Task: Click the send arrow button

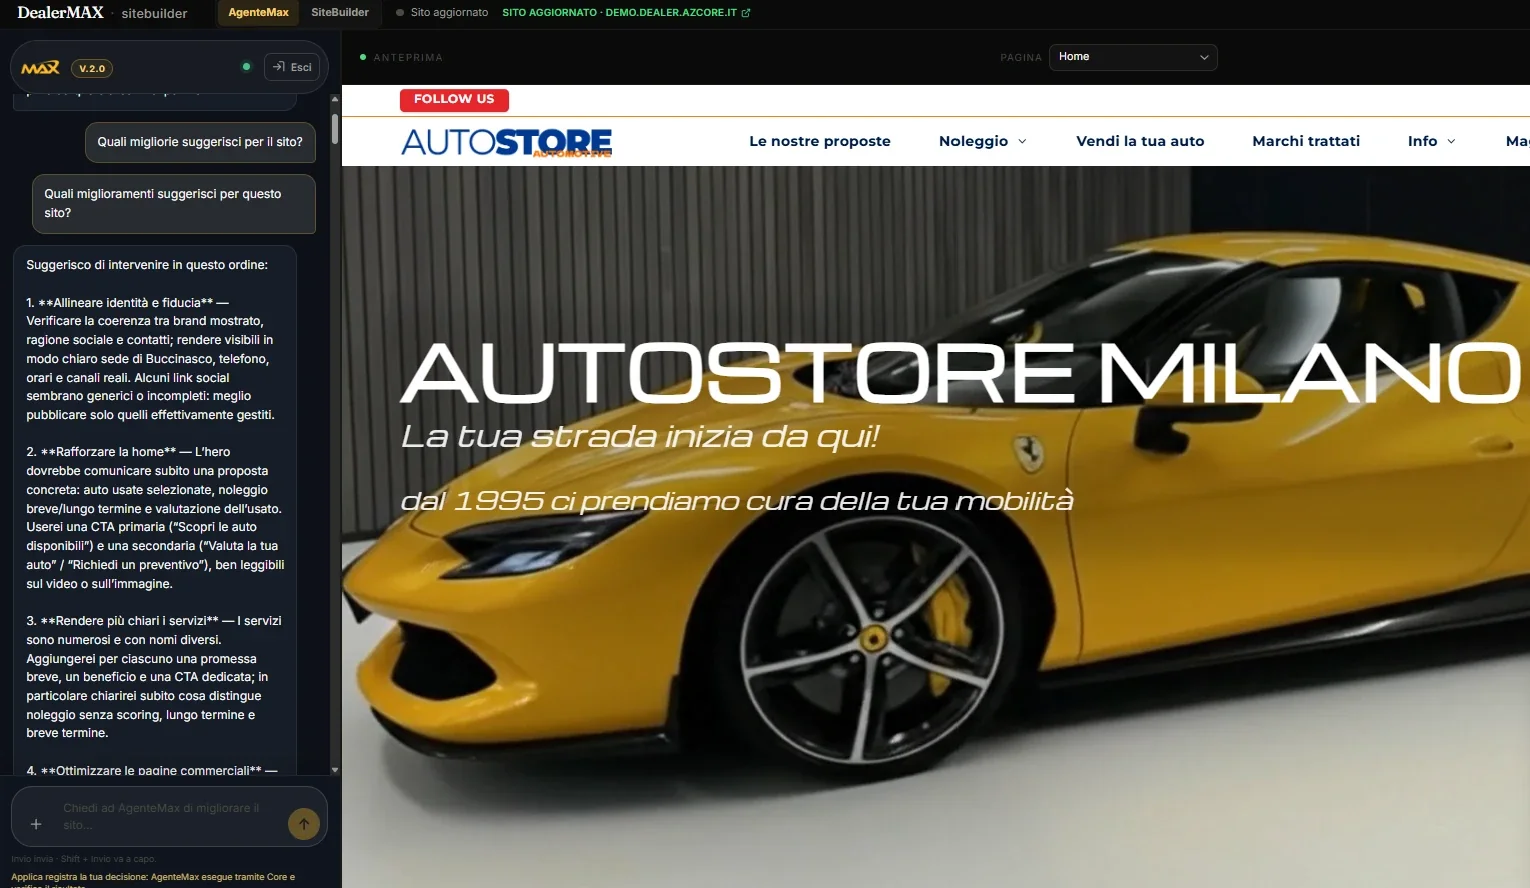Action: [304, 824]
